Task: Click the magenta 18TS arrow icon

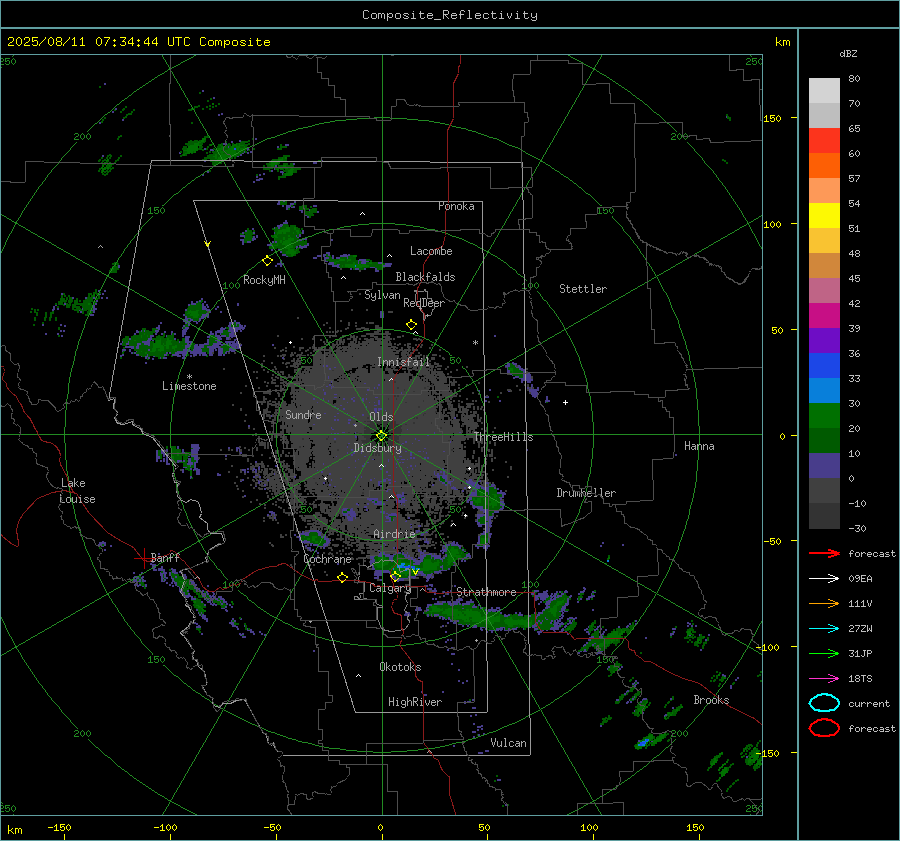Action: (824, 679)
